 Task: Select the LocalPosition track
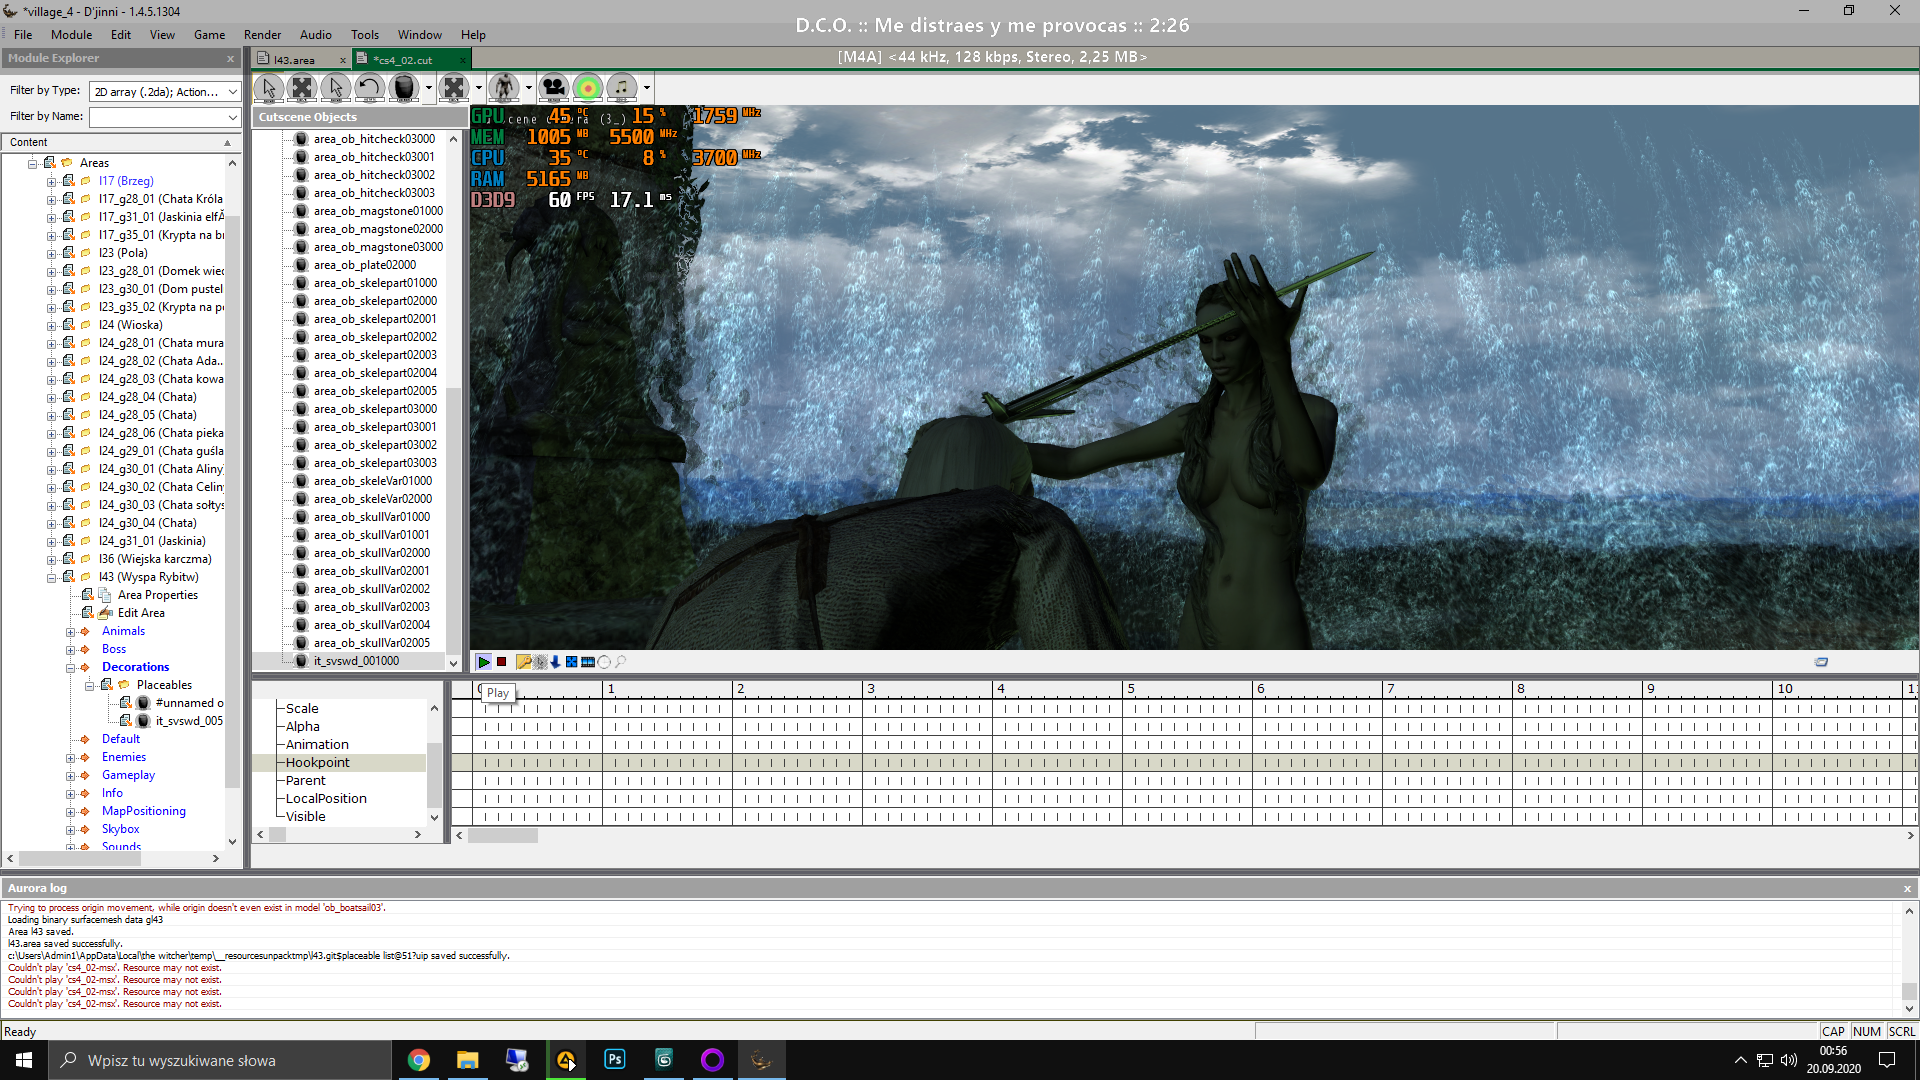[x=326, y=798]
